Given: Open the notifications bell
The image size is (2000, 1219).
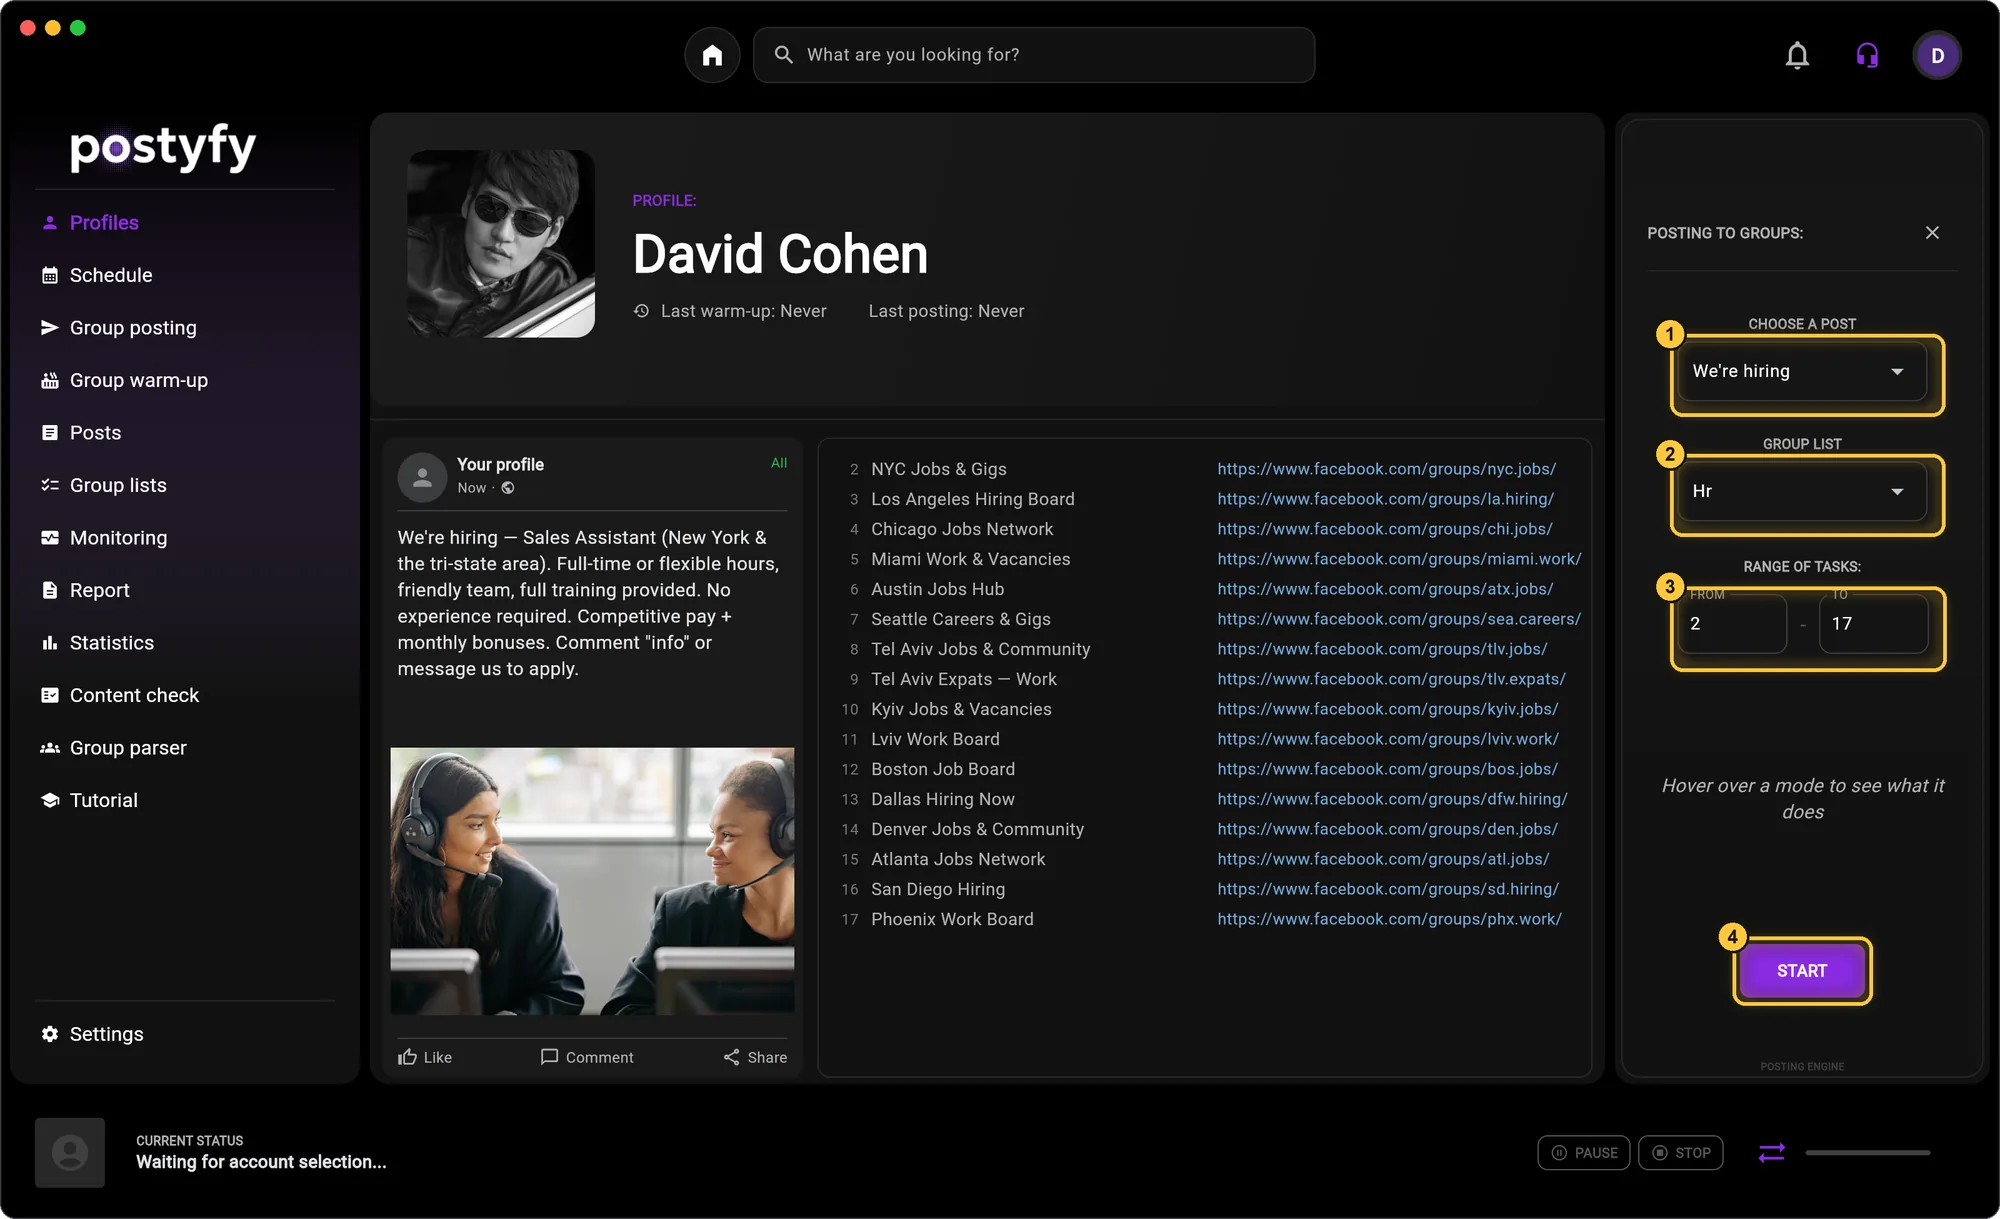Looking at the screenshot, I should click(1797, 55).
